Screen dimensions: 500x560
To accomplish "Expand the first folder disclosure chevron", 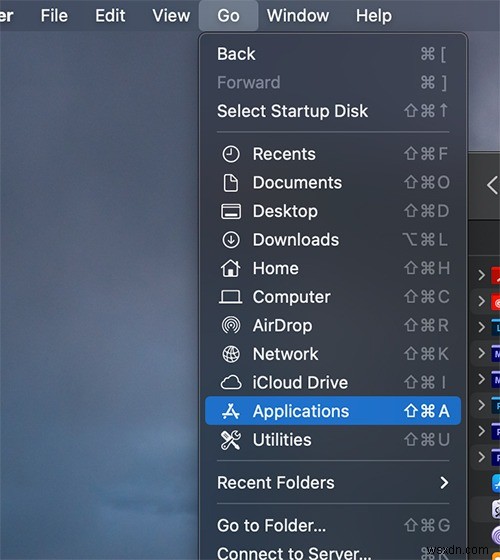I will coord(481,275).
